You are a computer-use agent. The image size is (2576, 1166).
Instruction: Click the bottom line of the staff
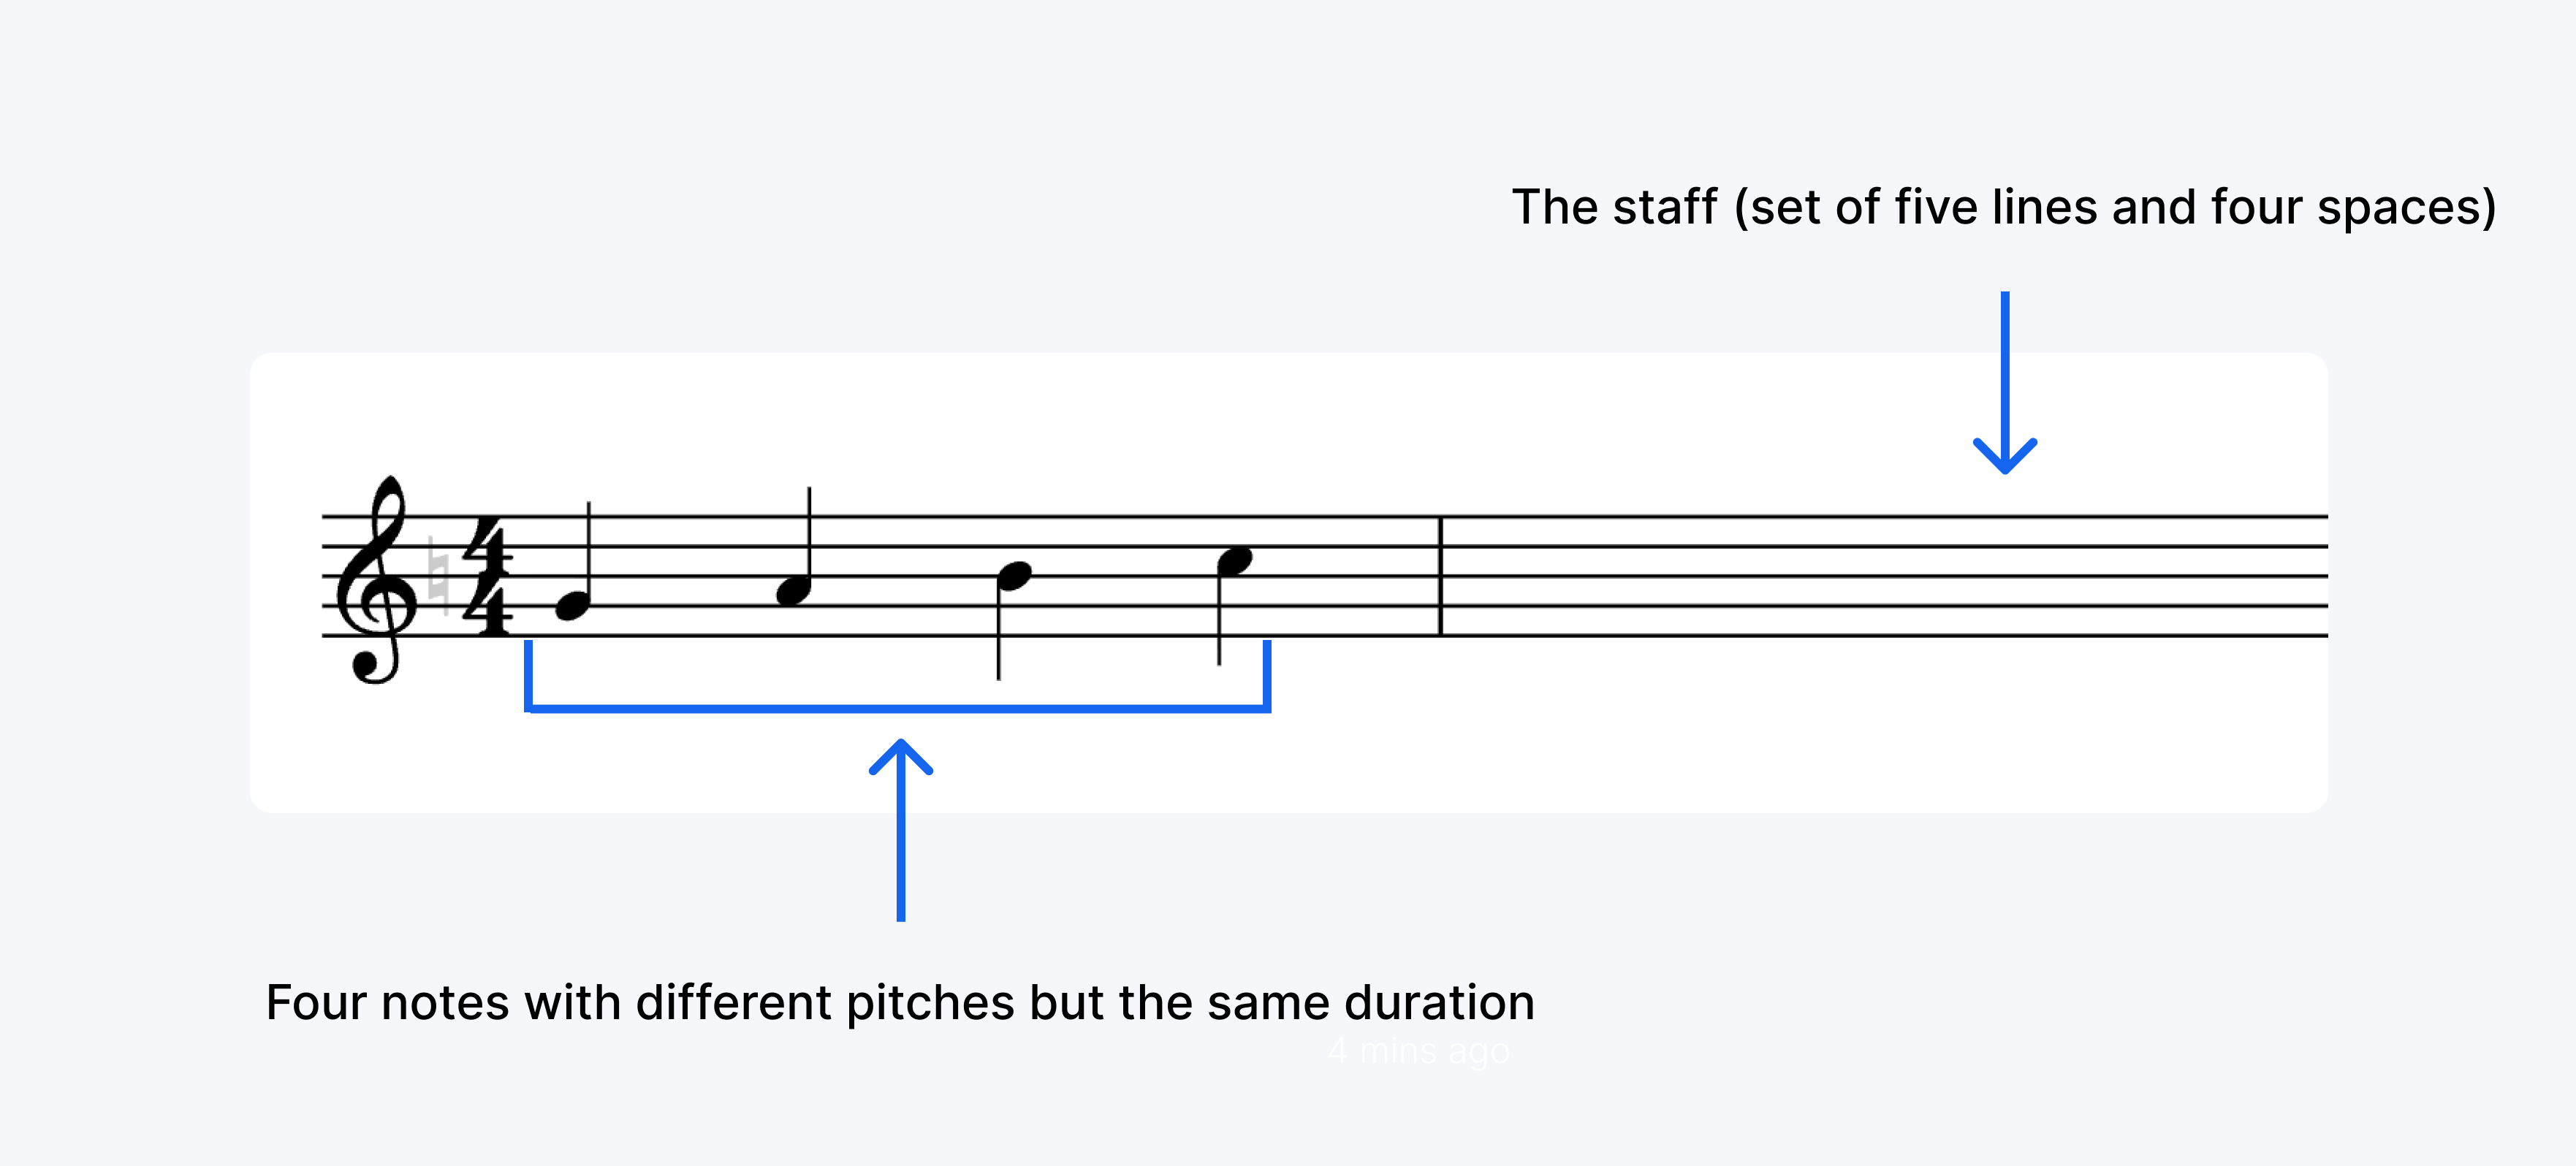1324,635
